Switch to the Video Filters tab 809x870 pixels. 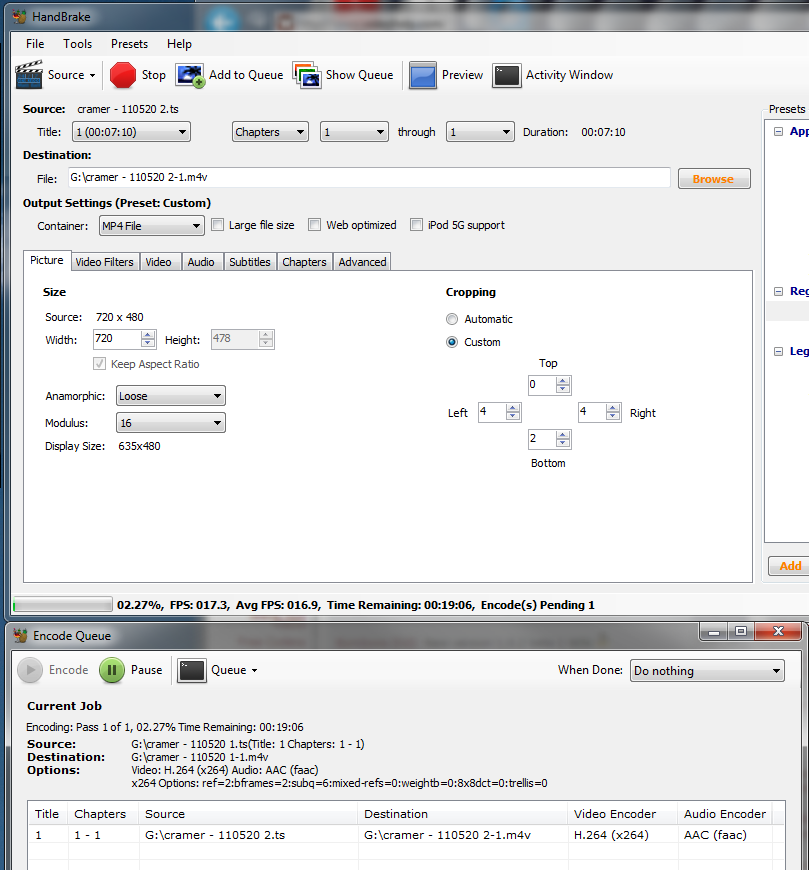point(104,262)
